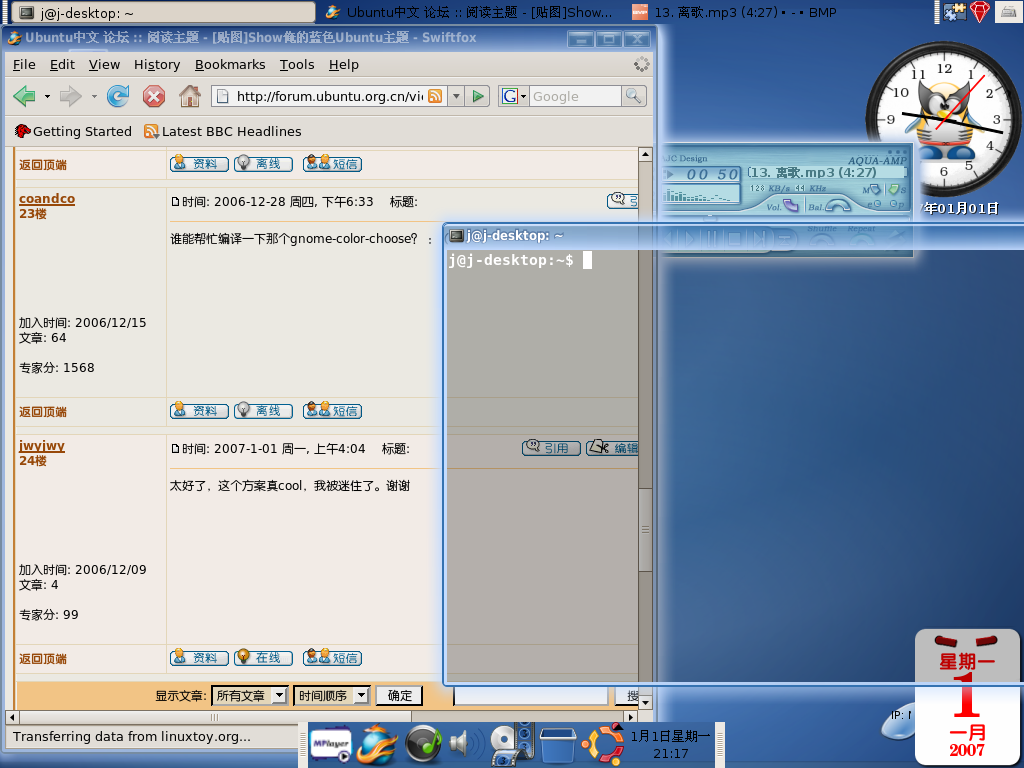
Task: Click in the Google search input field
Action: tap(575, 97)
